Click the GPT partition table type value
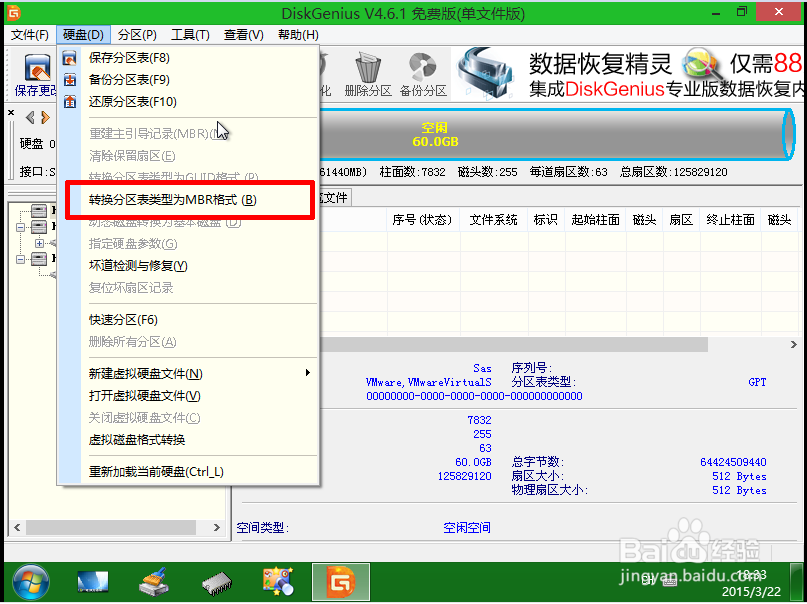 pos(757,382)
